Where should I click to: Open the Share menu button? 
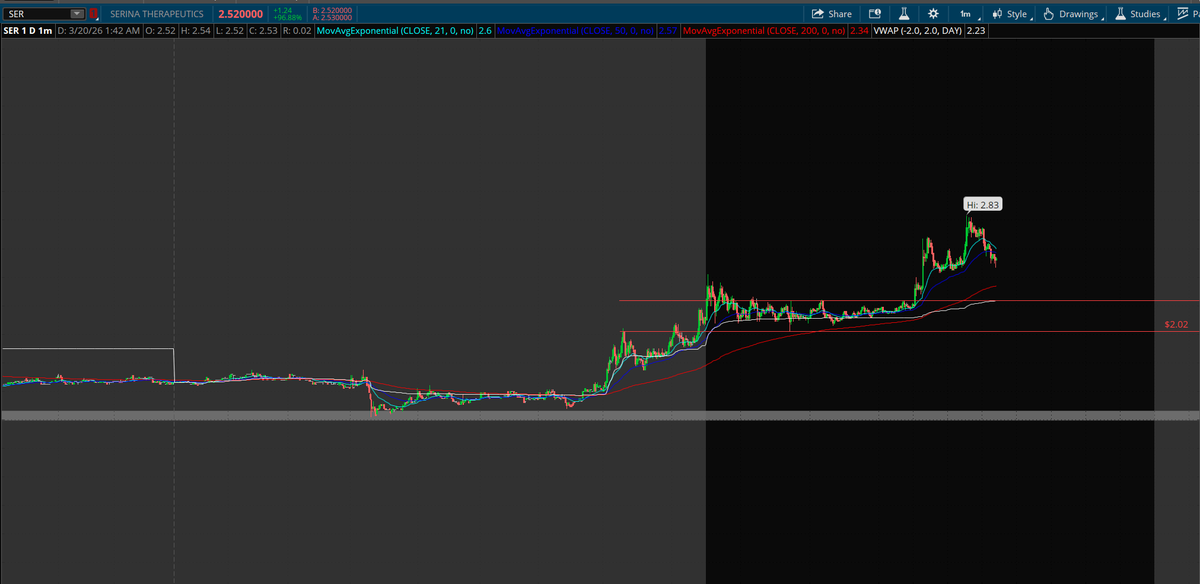click(x=831, y=14)
